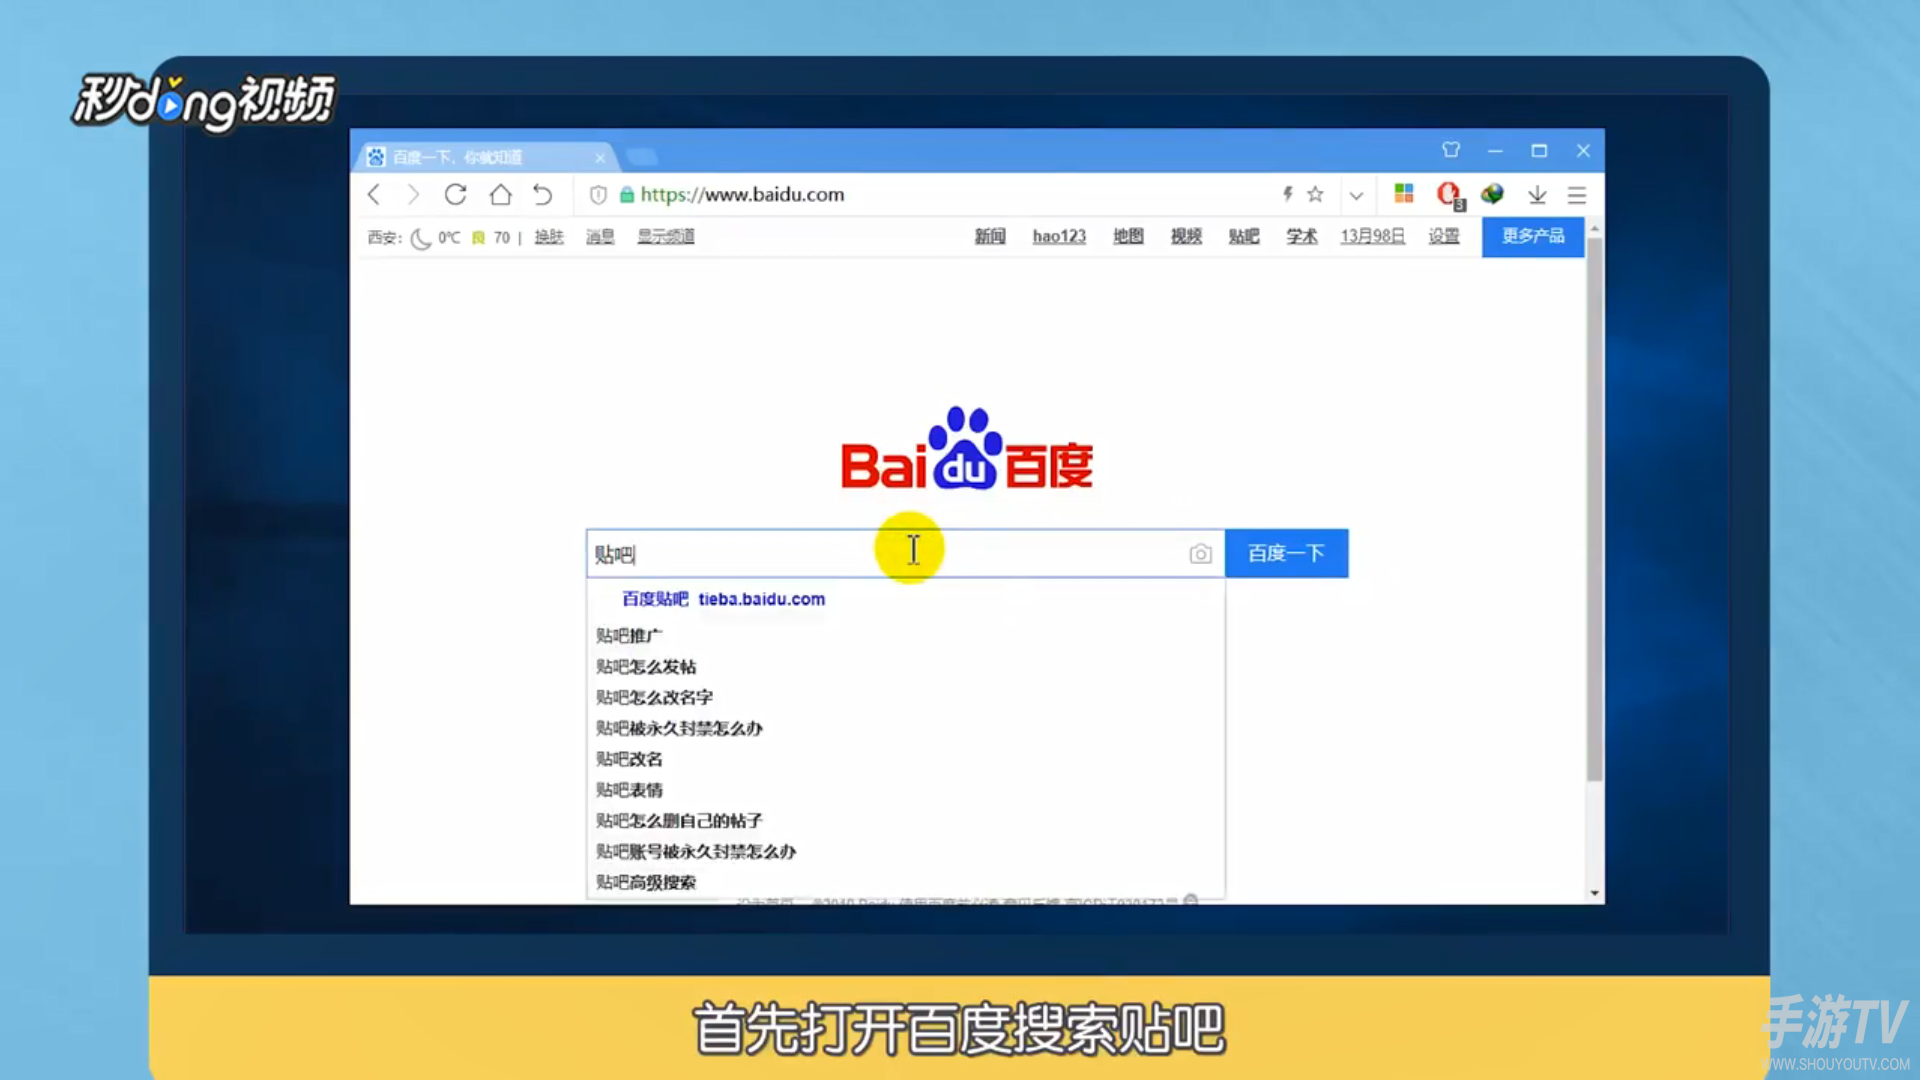Click the skin/shirt icon in title bar

point(1451,150)
